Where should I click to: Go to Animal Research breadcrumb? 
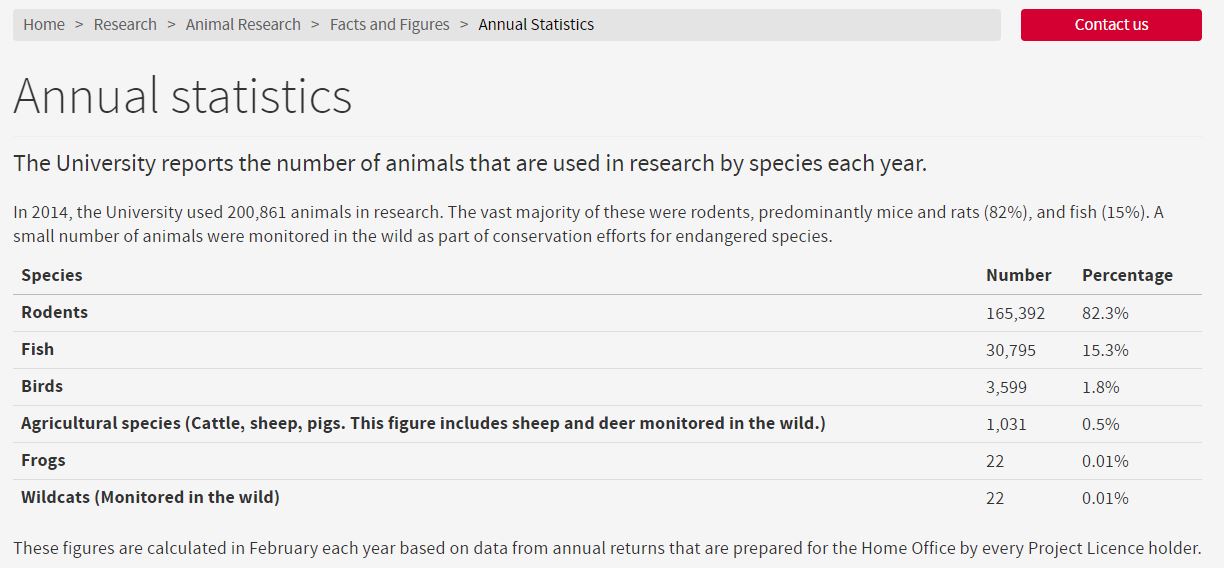tap(243, 25)
